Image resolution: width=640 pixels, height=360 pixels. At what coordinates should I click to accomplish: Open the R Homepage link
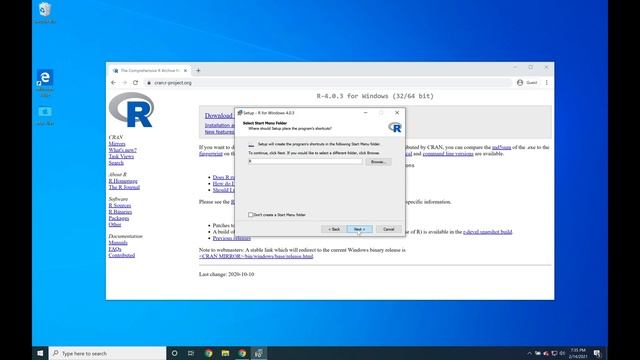123,181
